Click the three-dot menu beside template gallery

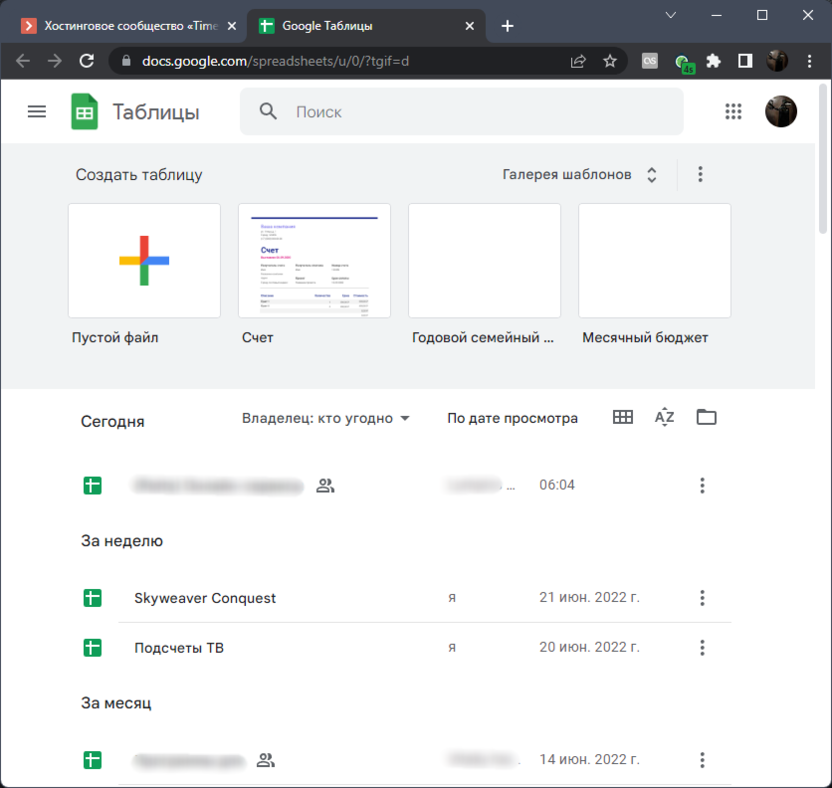(x=700, y=175)
